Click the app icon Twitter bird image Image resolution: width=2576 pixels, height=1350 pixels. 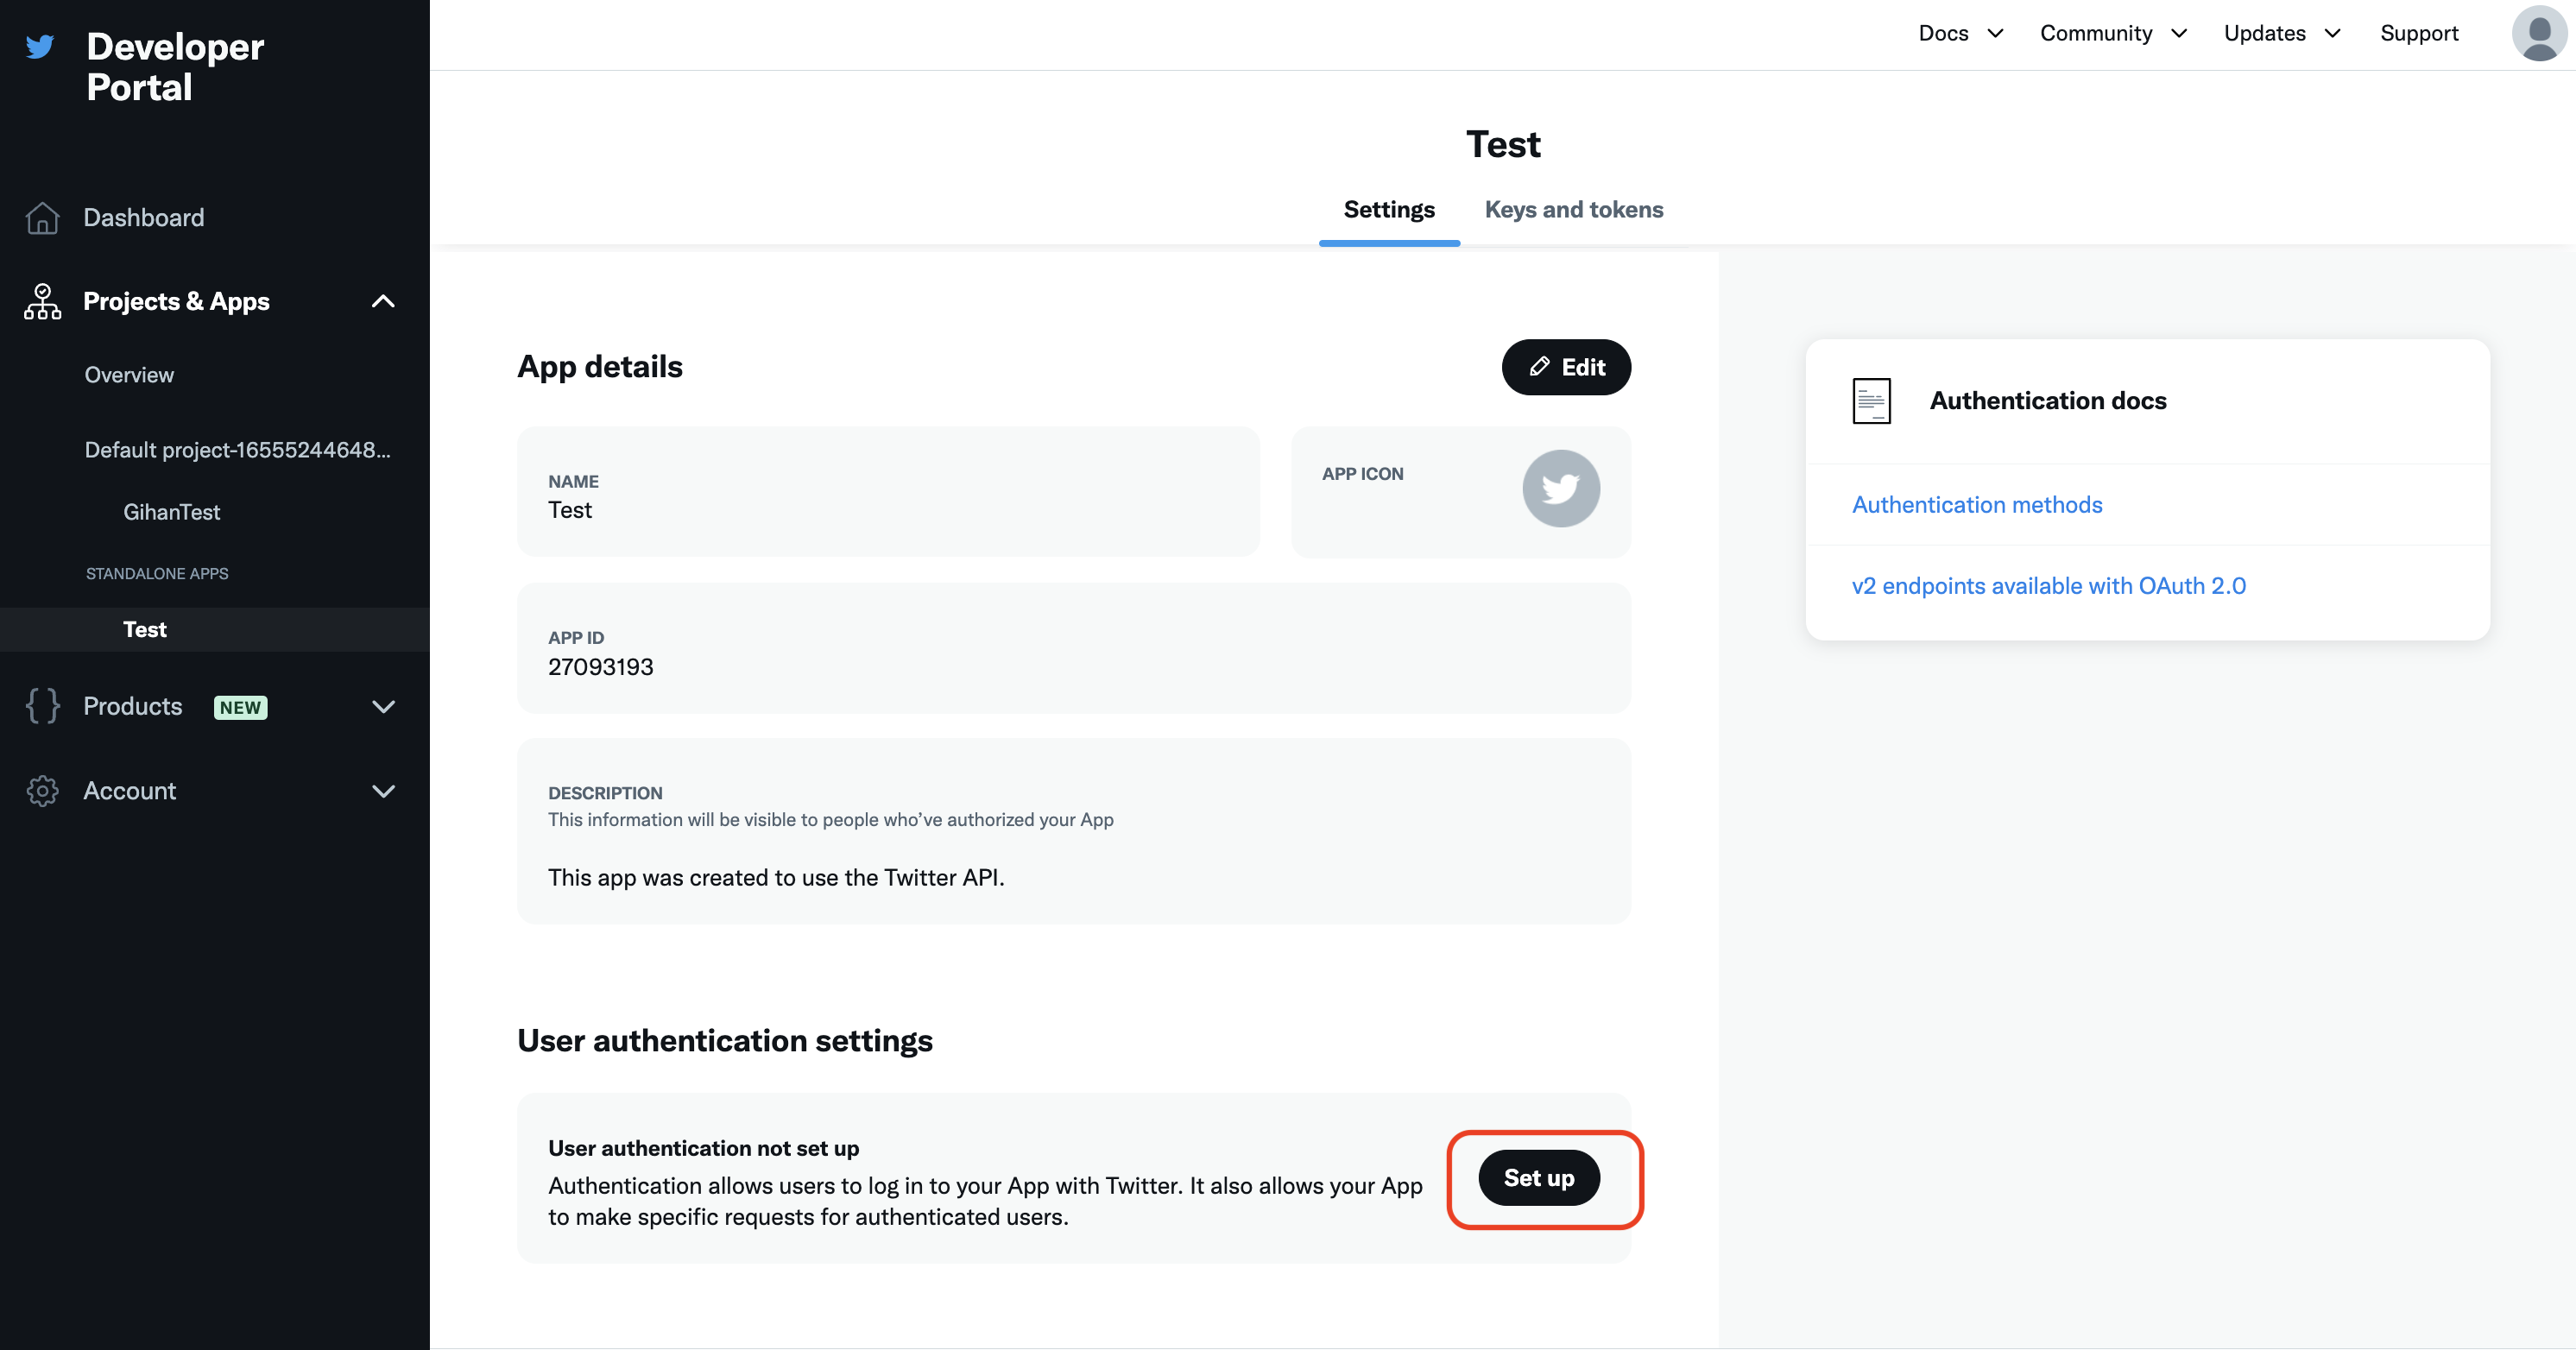click(x=1561, y=488)
